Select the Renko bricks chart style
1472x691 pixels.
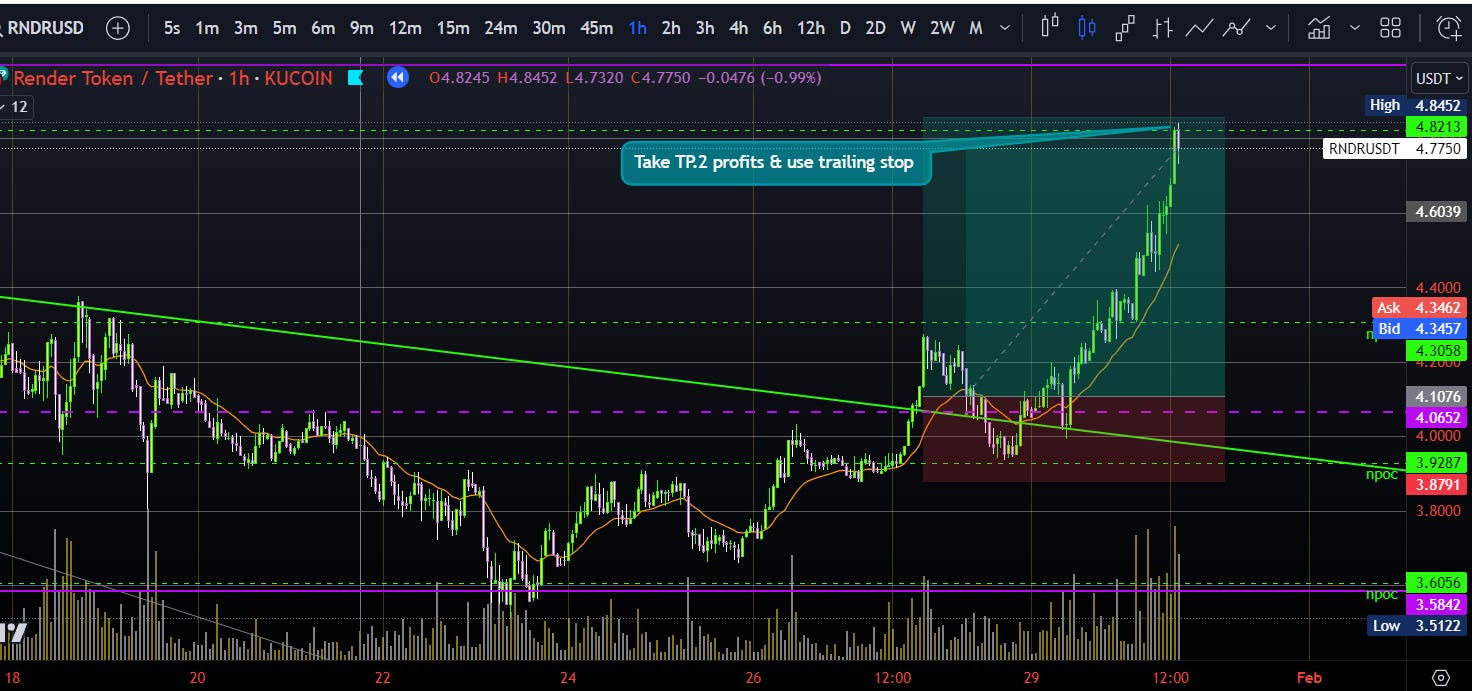pos(1124,28)
